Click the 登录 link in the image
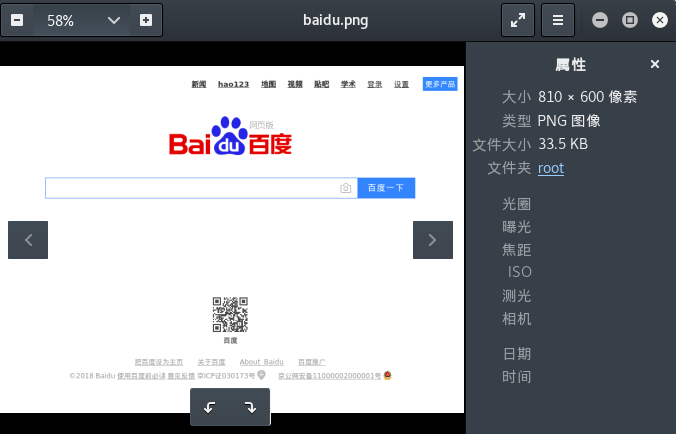The height and width of the screenshot is (434, 676). [x=375, y=84]
